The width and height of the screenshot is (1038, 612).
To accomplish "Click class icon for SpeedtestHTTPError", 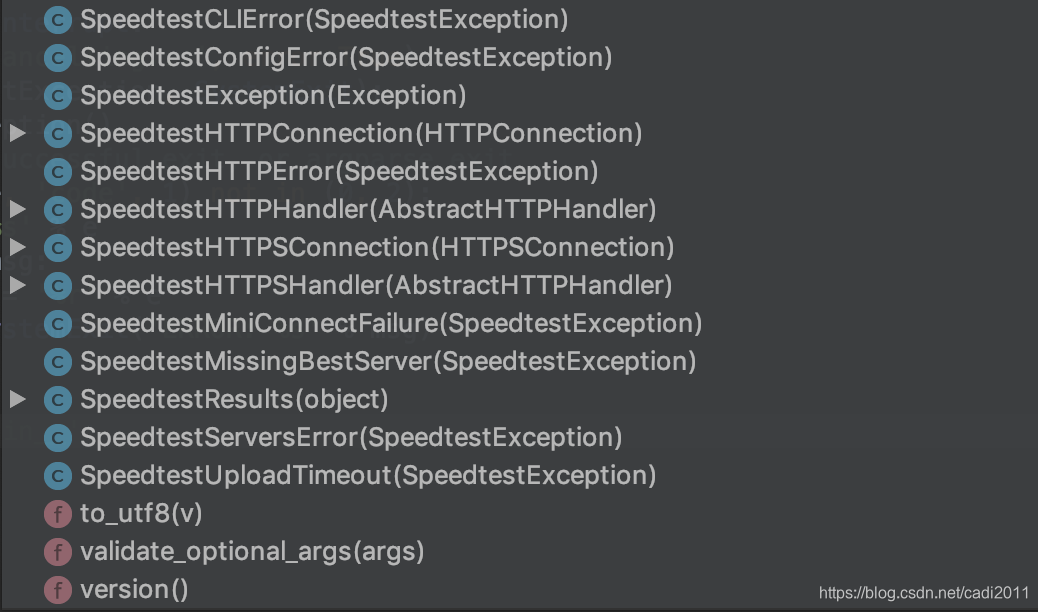I will pyautogui.click(x=58, y=172).
